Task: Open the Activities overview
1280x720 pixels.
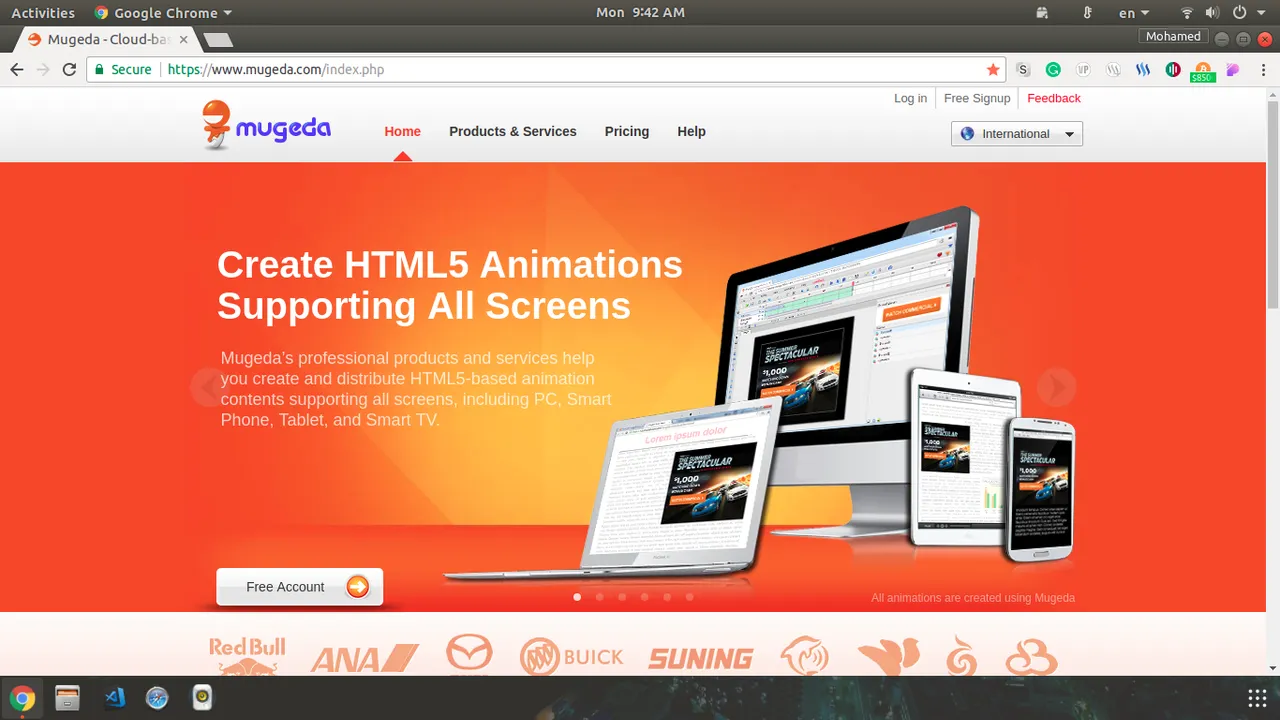Action: [x=43, y=13]
